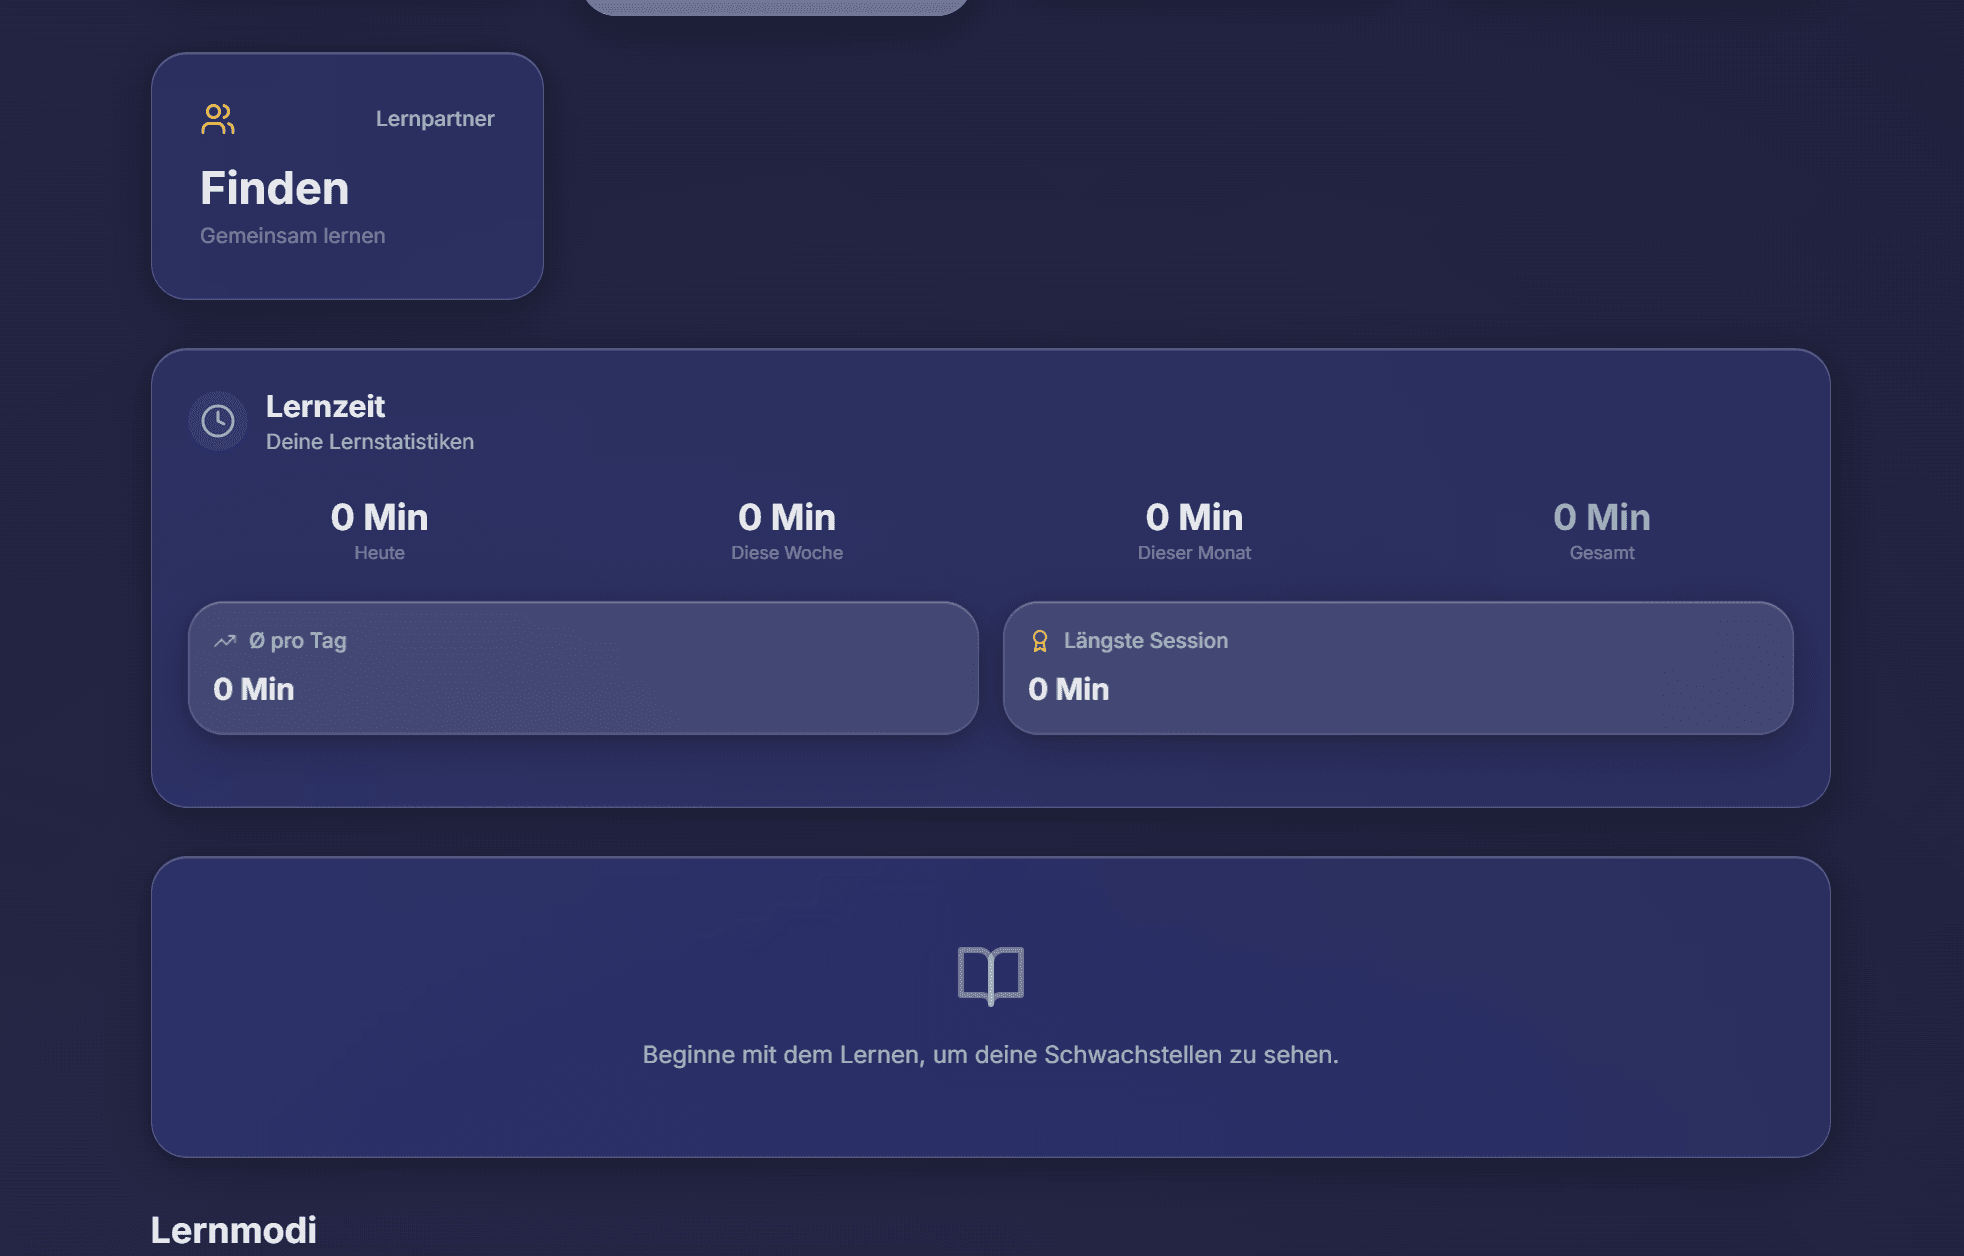Click the Lernzeit heading

click(x=325, y=406)
